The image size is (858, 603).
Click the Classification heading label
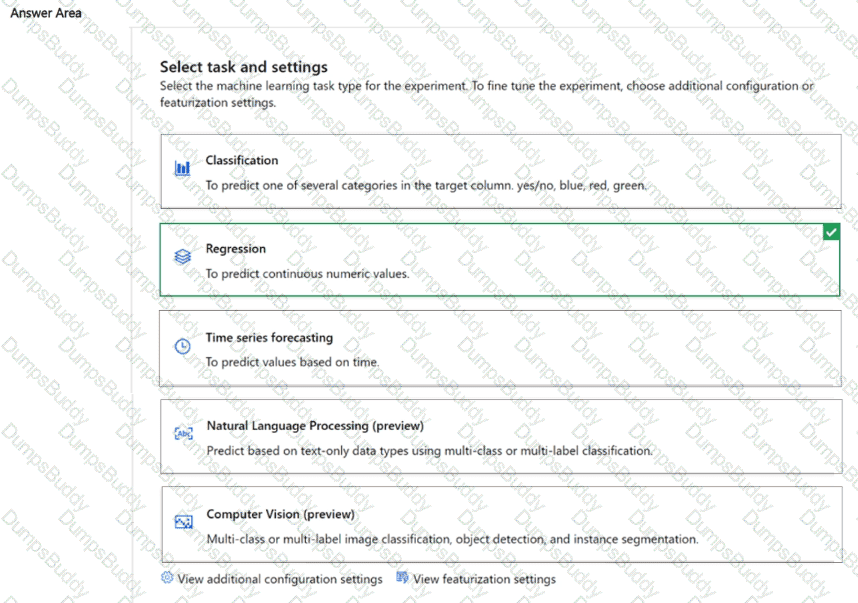(242, 160)
